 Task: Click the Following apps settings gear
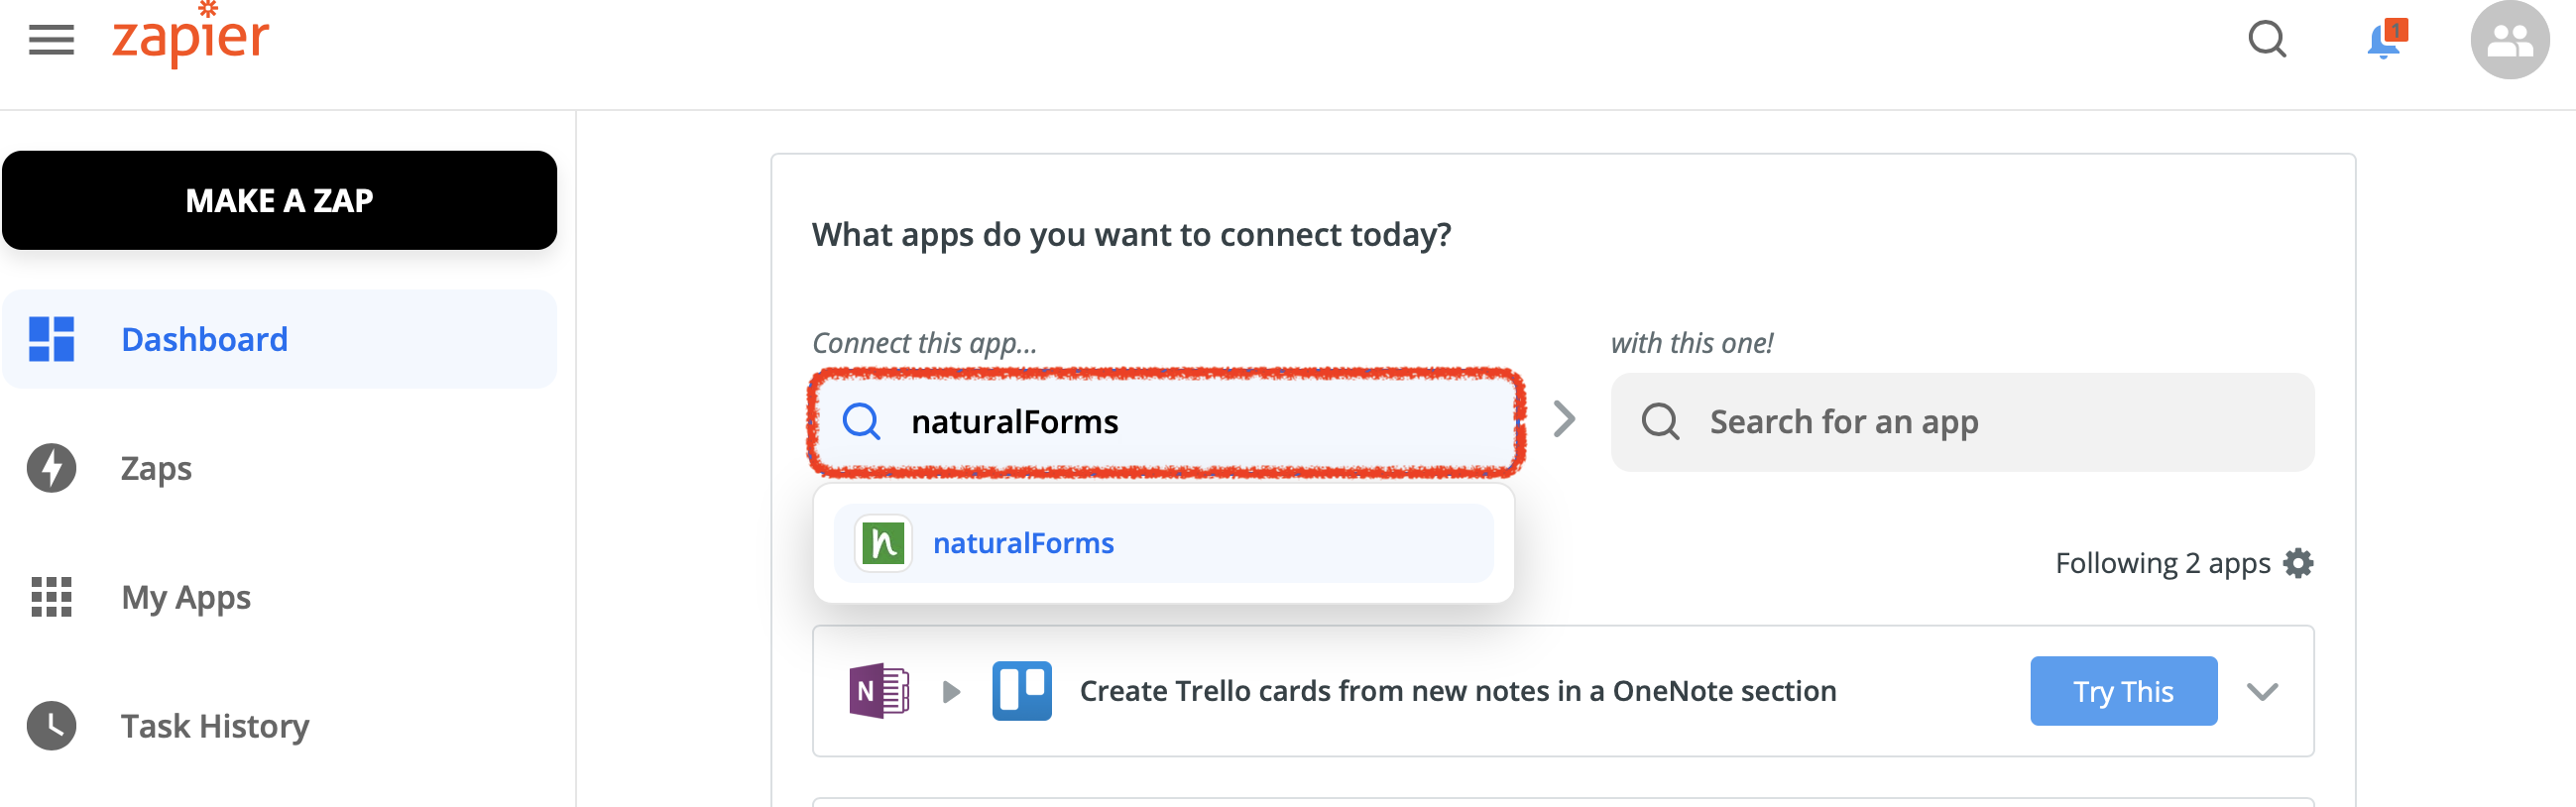point(2298,563)
